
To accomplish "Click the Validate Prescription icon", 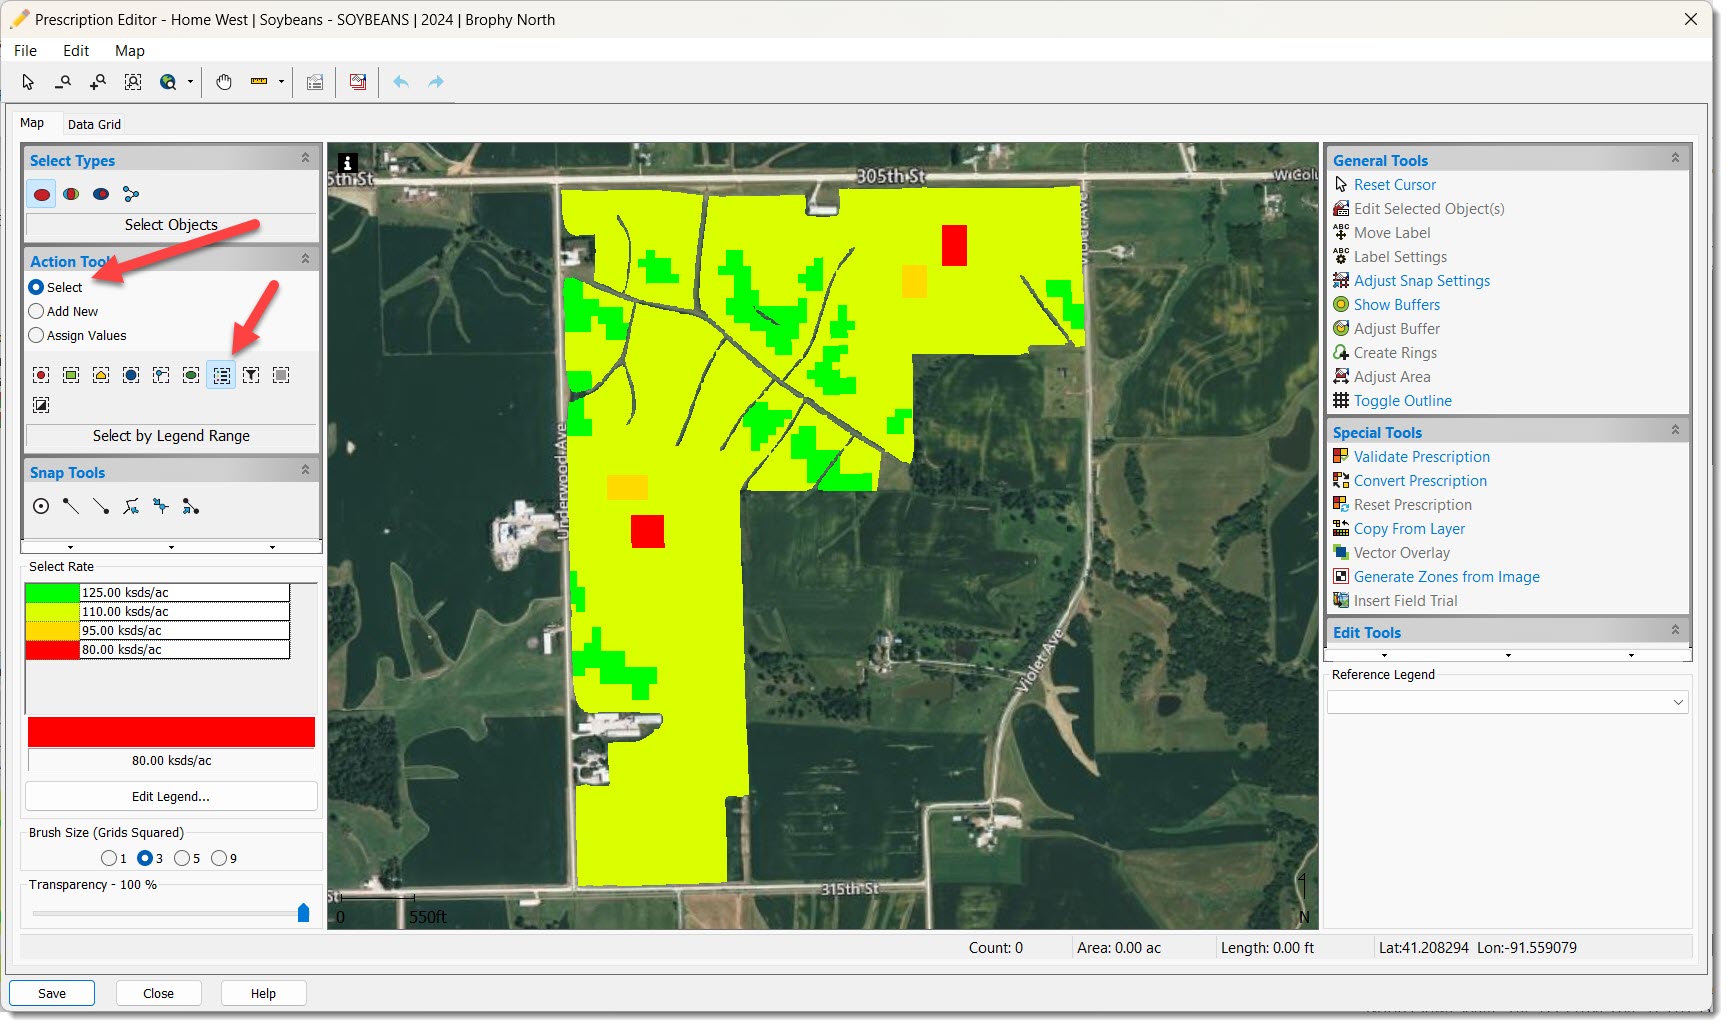I will [x=1341, y=457].
